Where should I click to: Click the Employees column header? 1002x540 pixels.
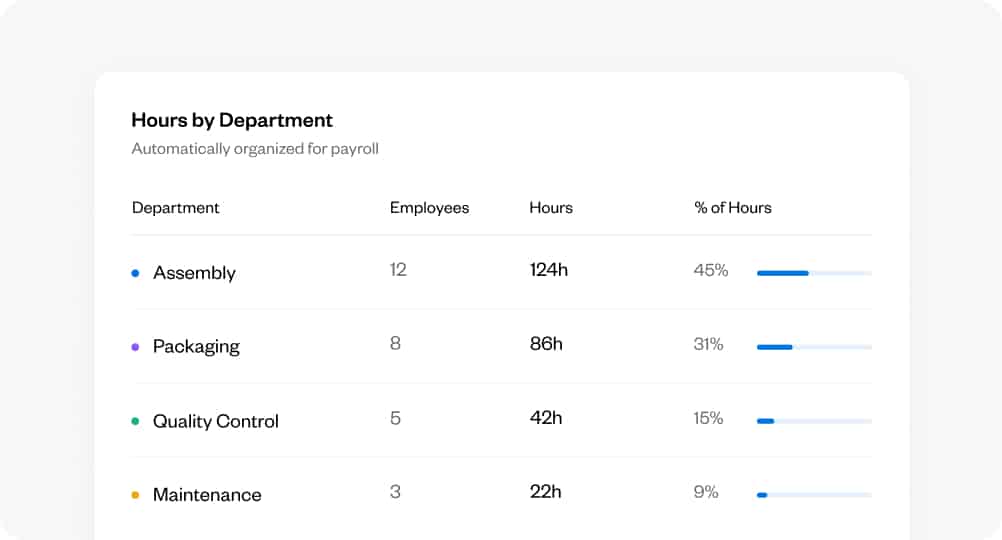(x=429, y=208)
